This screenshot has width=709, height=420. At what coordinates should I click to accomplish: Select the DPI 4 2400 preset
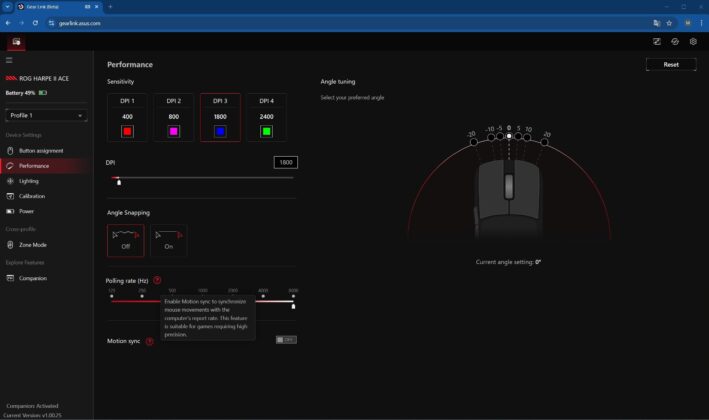[x=266, y=118]
